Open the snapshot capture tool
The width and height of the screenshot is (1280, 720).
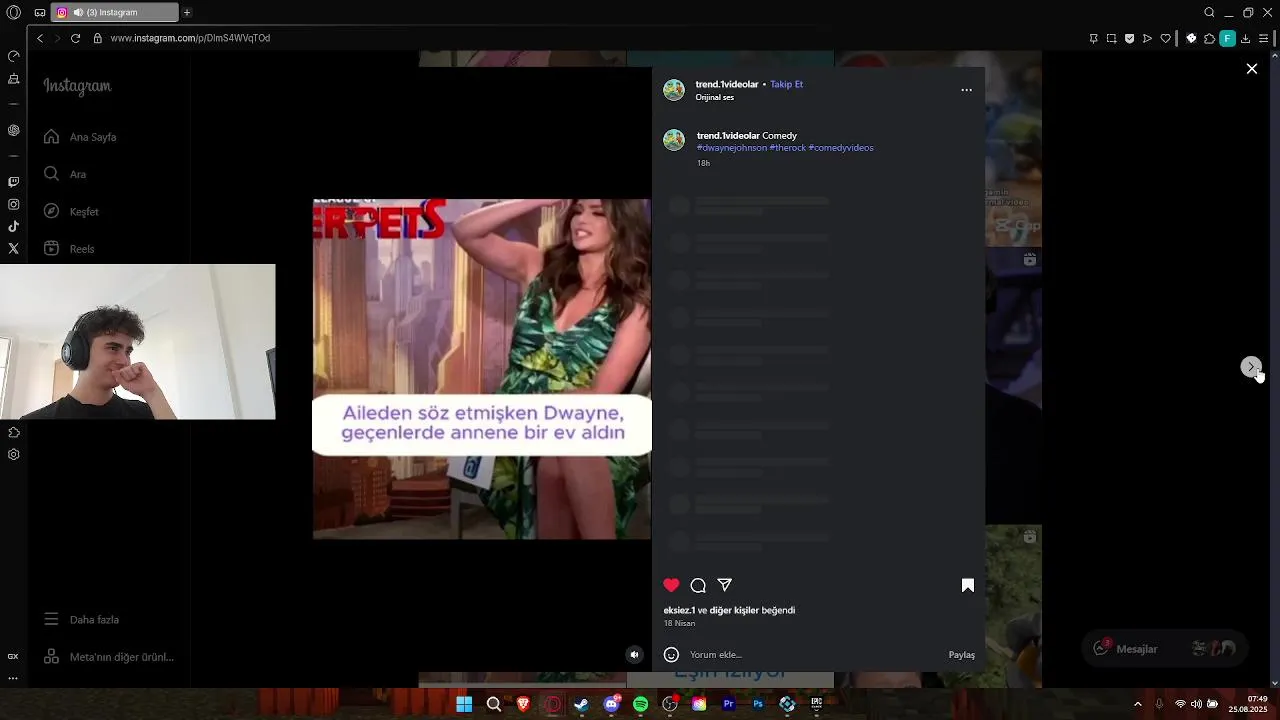click(1111, 38)
